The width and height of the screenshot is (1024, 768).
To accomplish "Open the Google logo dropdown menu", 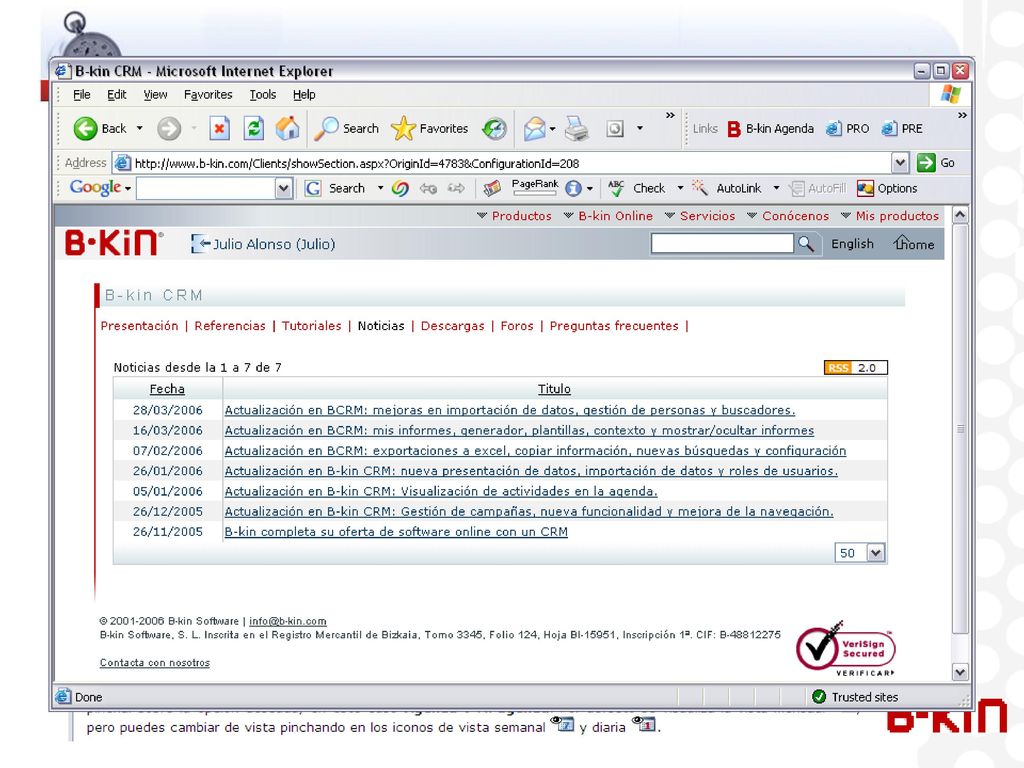I will pos(128,189).
